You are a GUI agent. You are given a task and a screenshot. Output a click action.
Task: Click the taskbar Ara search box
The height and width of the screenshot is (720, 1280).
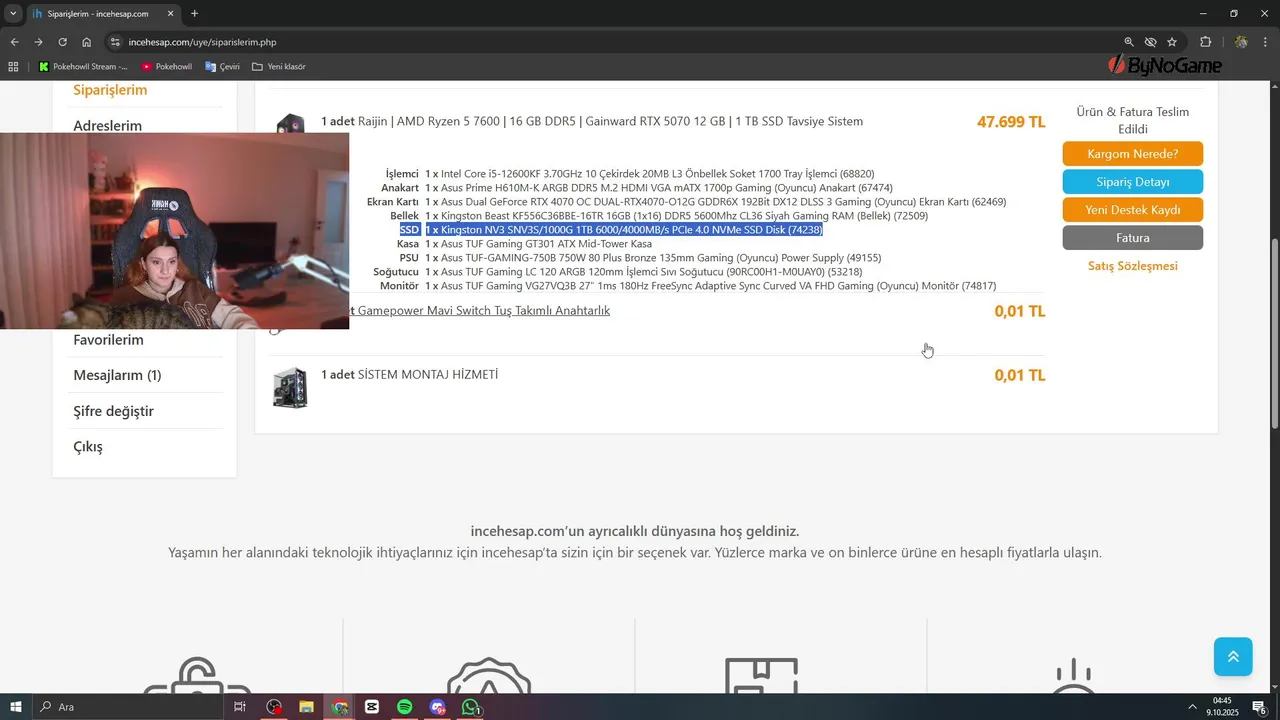click(130, 707)
